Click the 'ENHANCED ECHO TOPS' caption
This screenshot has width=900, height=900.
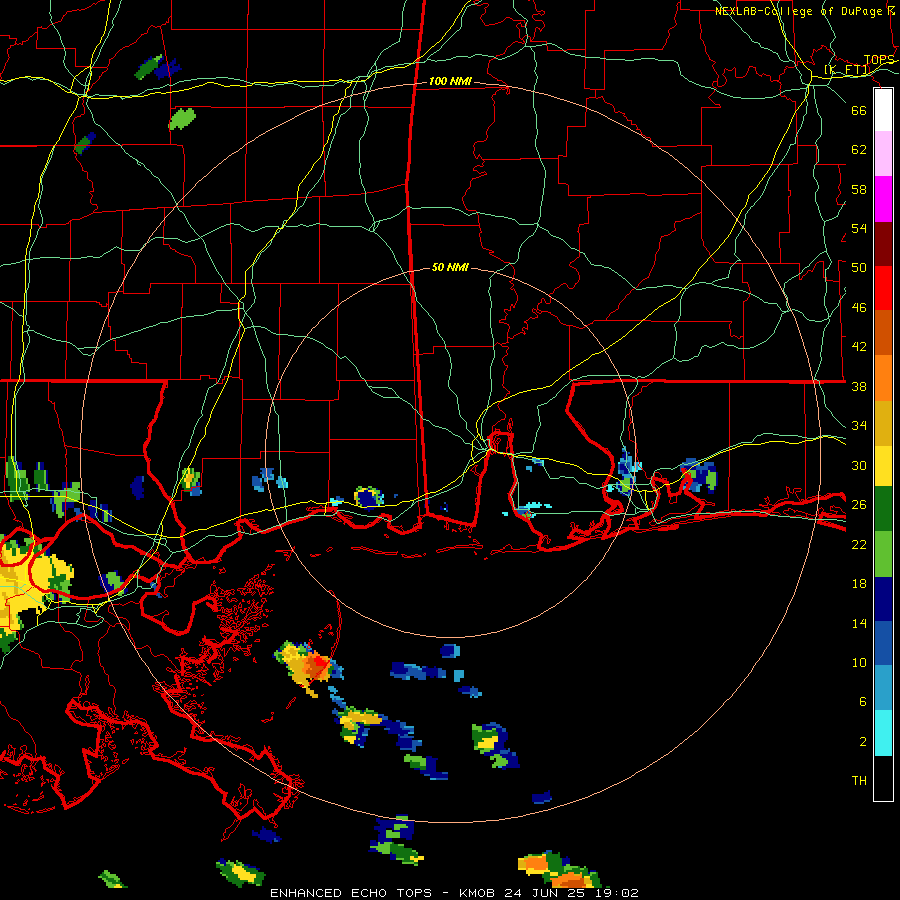pyautogui.click(x=351, y=893)
